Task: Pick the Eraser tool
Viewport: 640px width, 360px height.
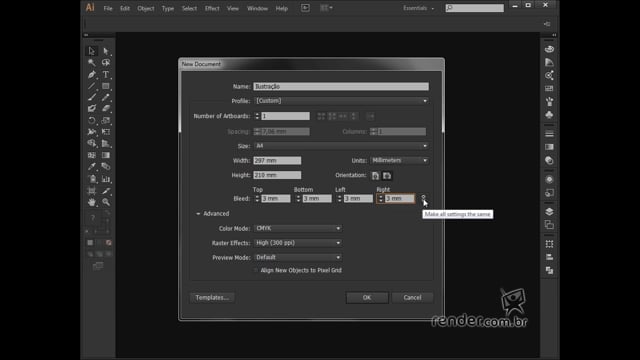Action: (x=106, y=109)
